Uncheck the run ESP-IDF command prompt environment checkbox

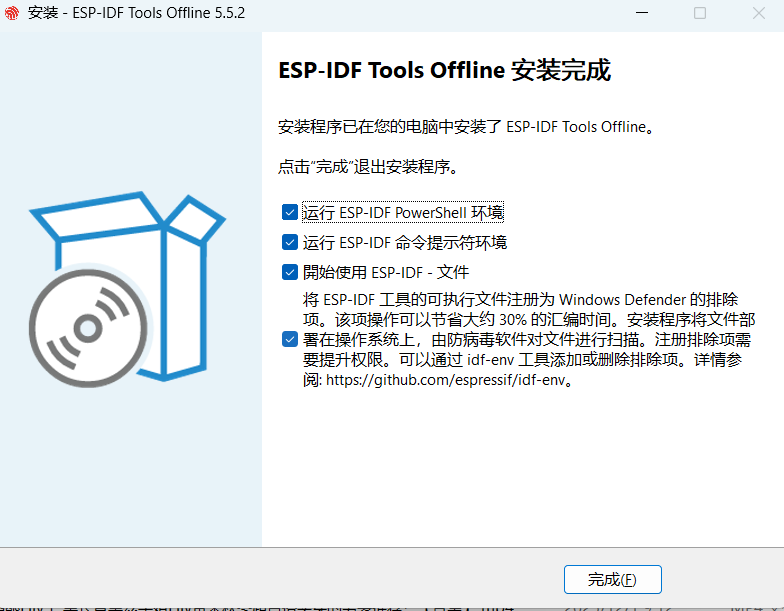(290, 242)
